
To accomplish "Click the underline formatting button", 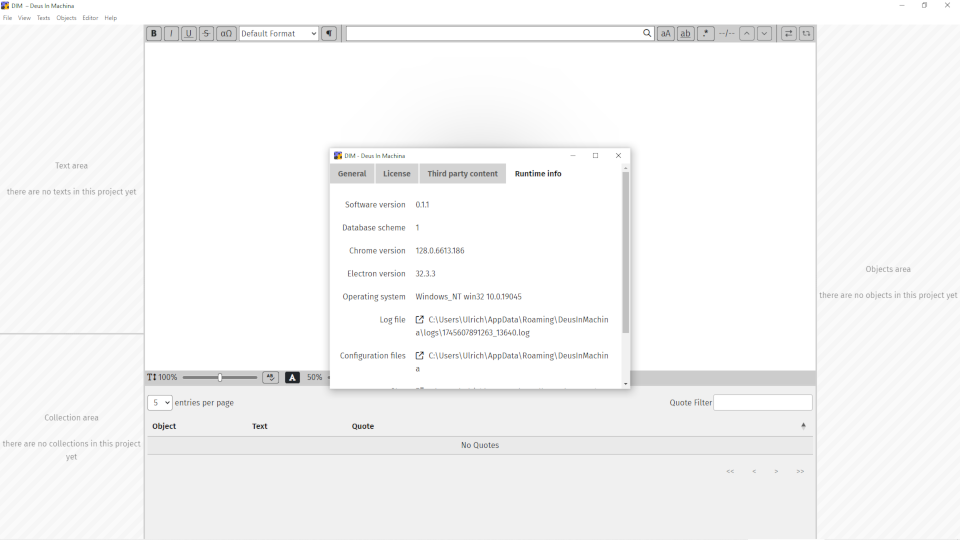I will [x=189, y=34].
